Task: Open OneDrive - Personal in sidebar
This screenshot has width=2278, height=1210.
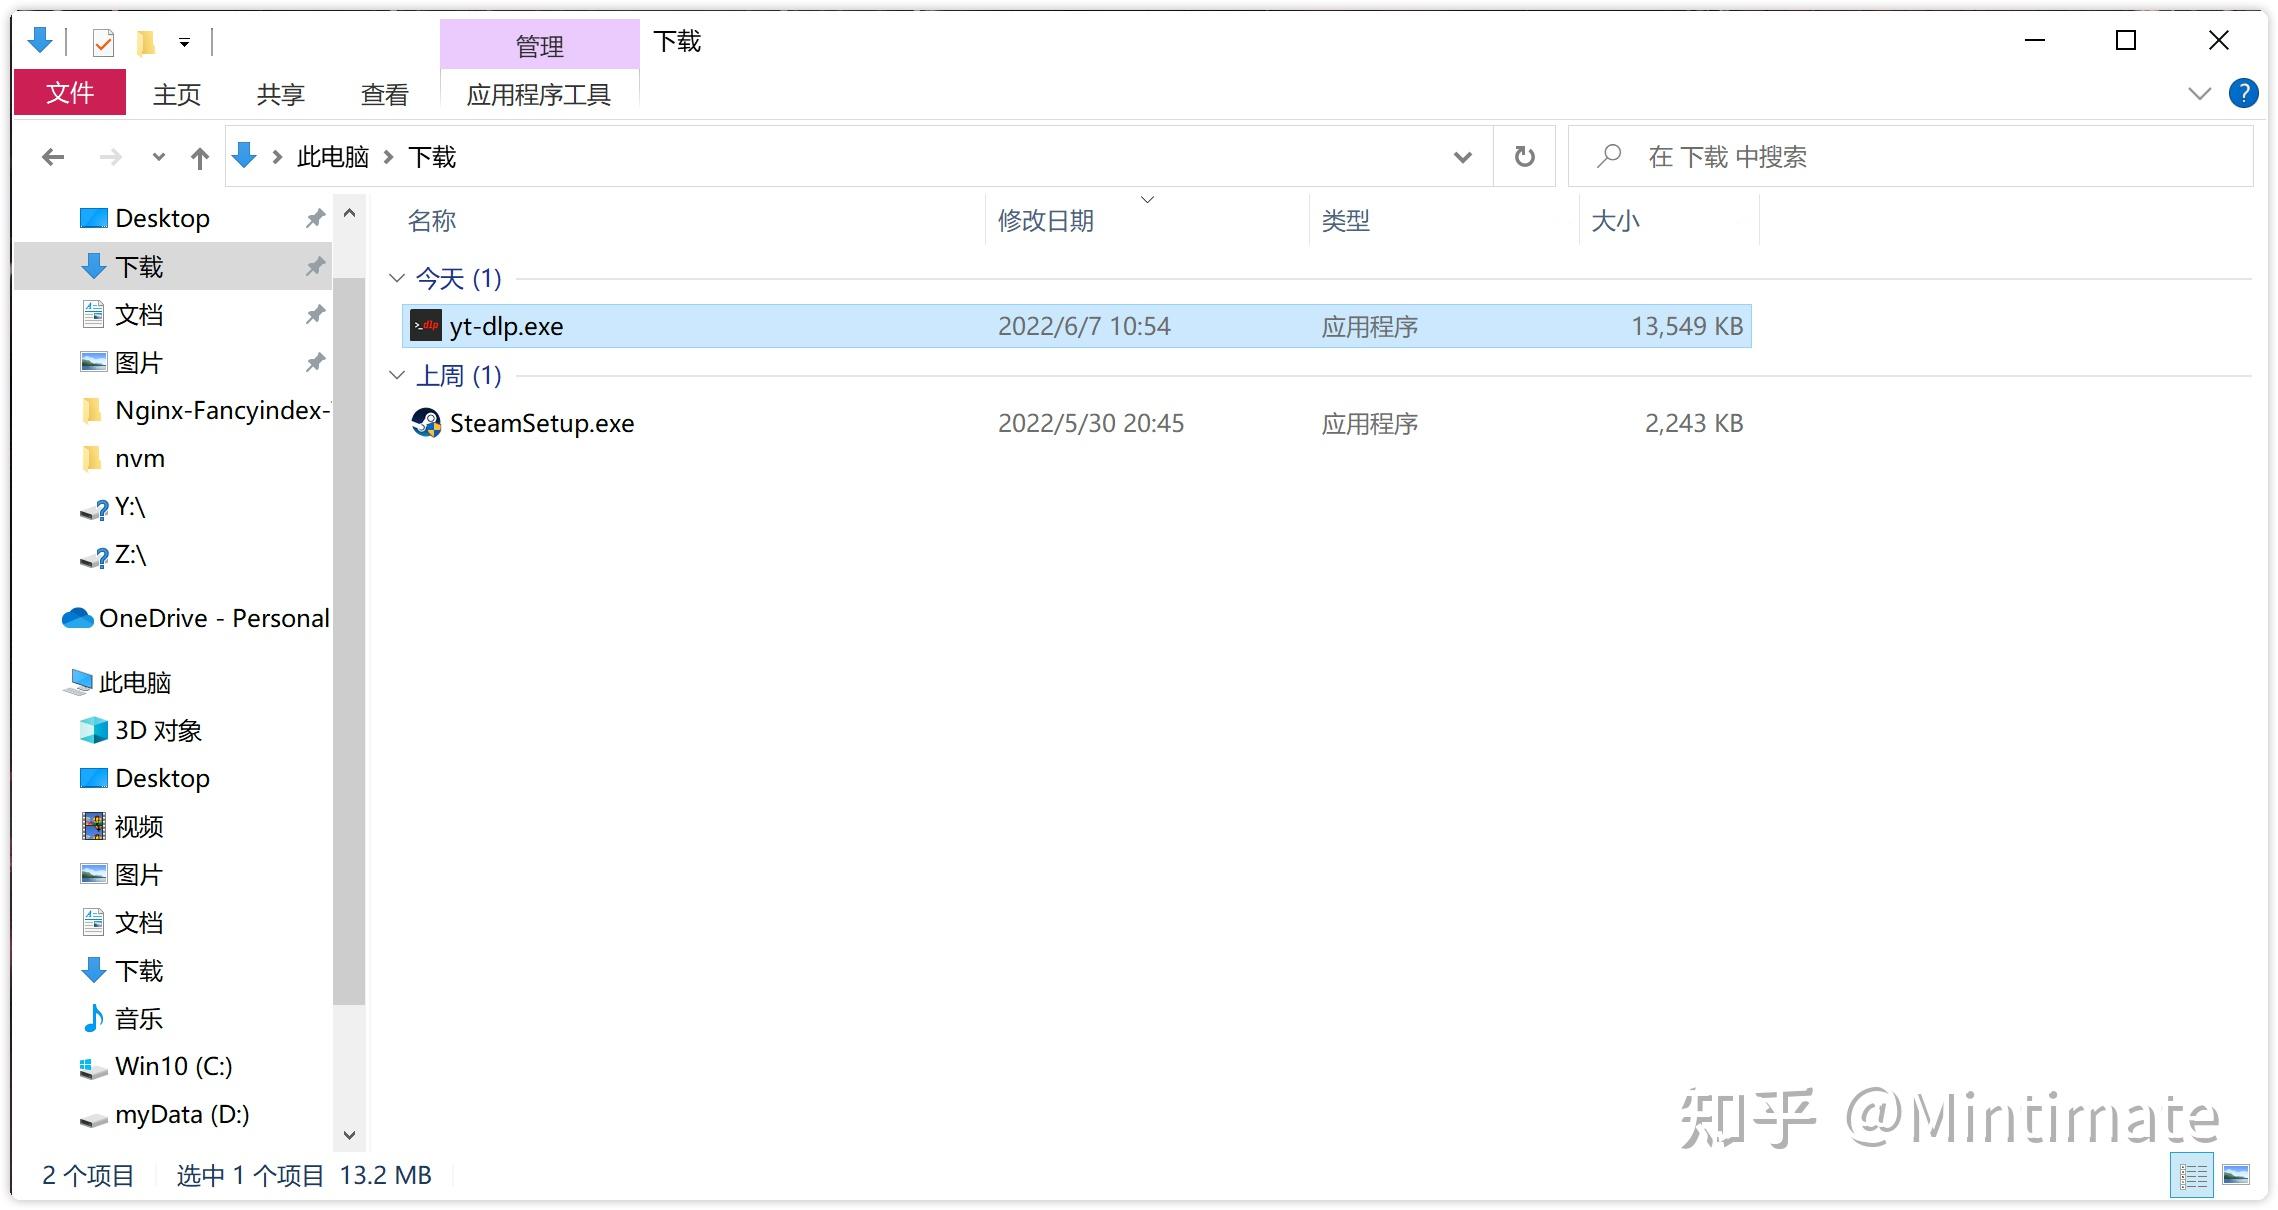Action: pos(213,618)
